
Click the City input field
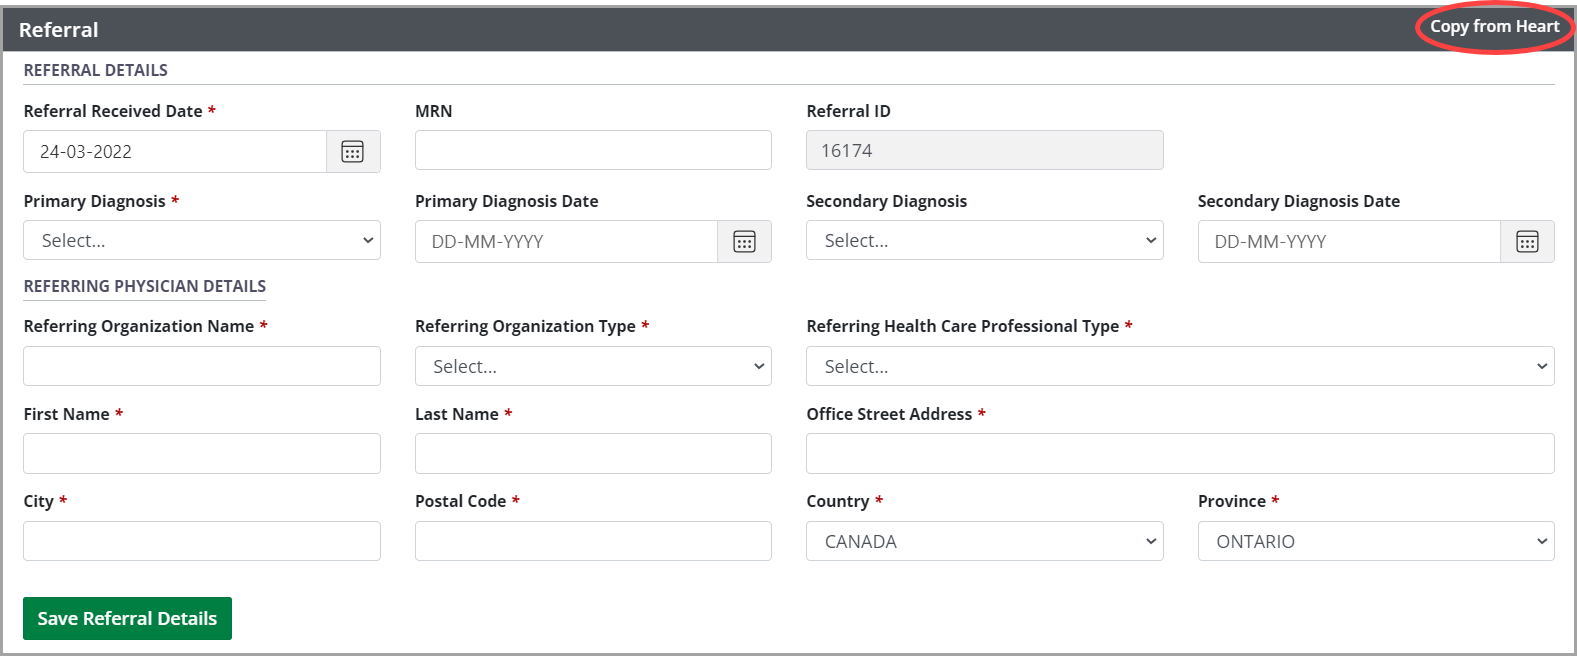point(202,542)
